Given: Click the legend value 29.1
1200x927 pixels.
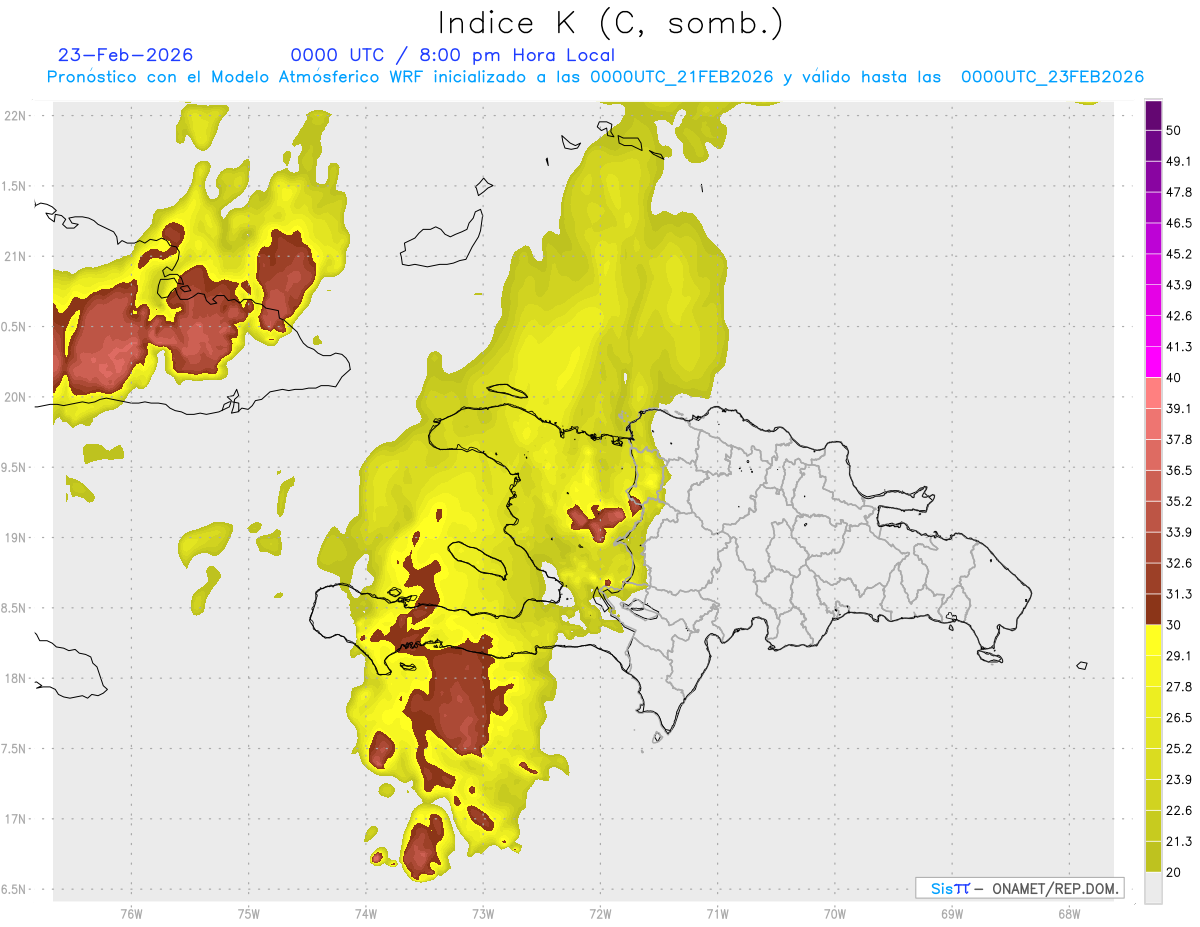Looking at the screenshot, I should coord(1179,656).
